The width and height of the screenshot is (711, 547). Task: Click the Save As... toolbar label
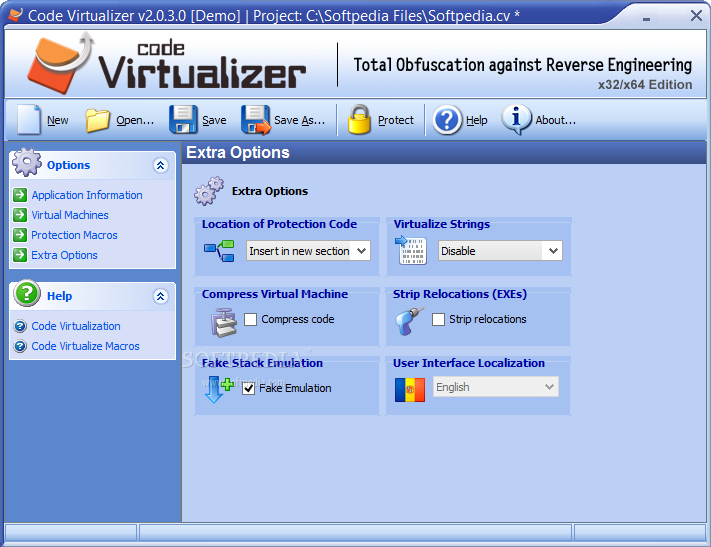(x=299, y=120)
